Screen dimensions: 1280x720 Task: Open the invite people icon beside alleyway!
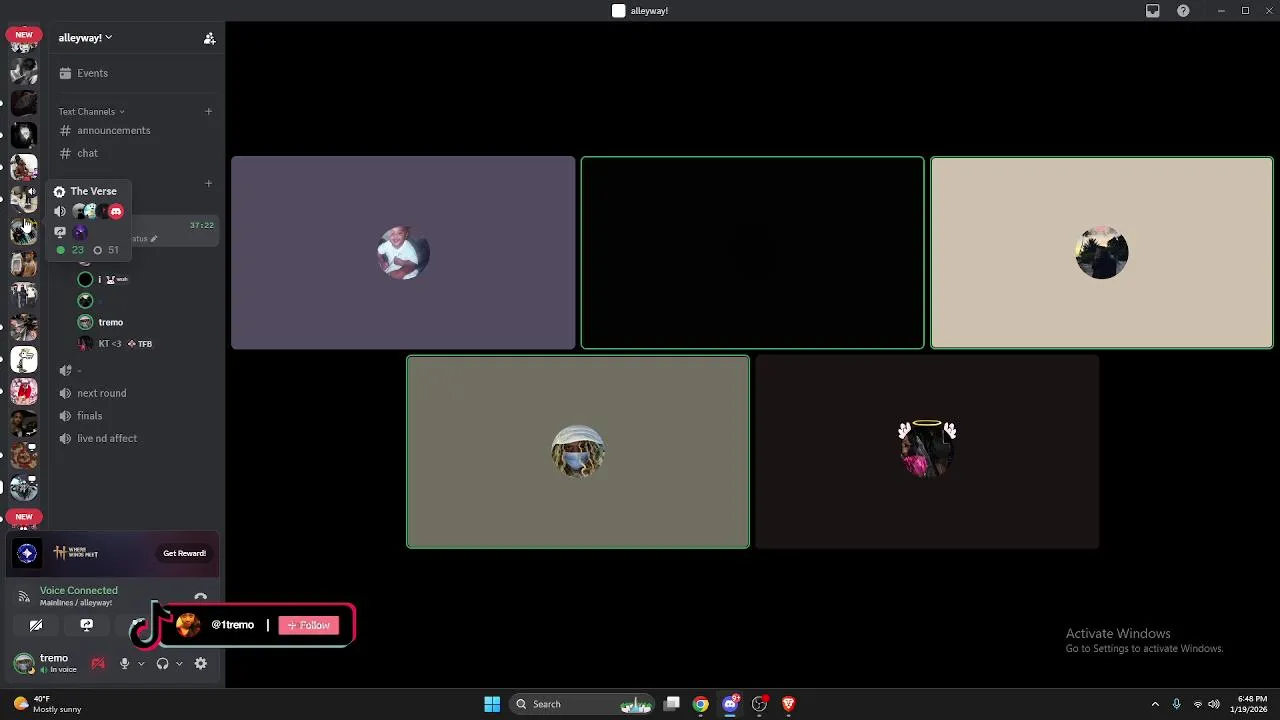(209, 38)
